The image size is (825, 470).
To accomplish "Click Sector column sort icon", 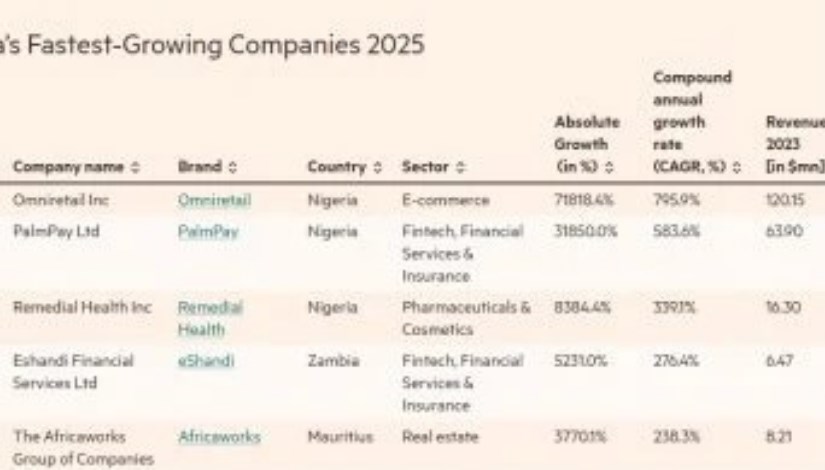I will (x=460, y=167).
